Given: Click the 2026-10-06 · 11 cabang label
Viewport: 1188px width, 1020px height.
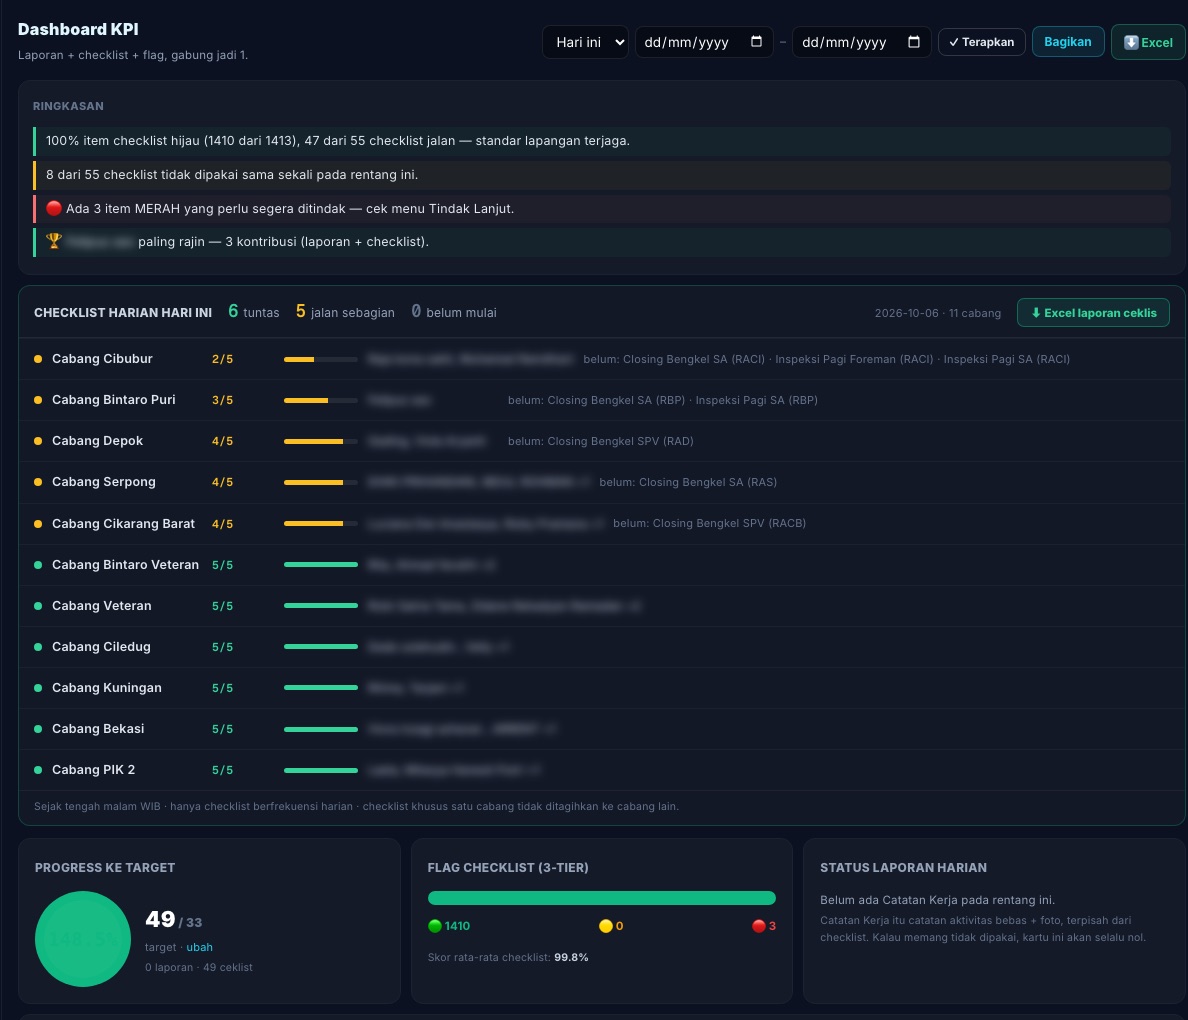Looking at the screenshot, I should coord(938,313).
